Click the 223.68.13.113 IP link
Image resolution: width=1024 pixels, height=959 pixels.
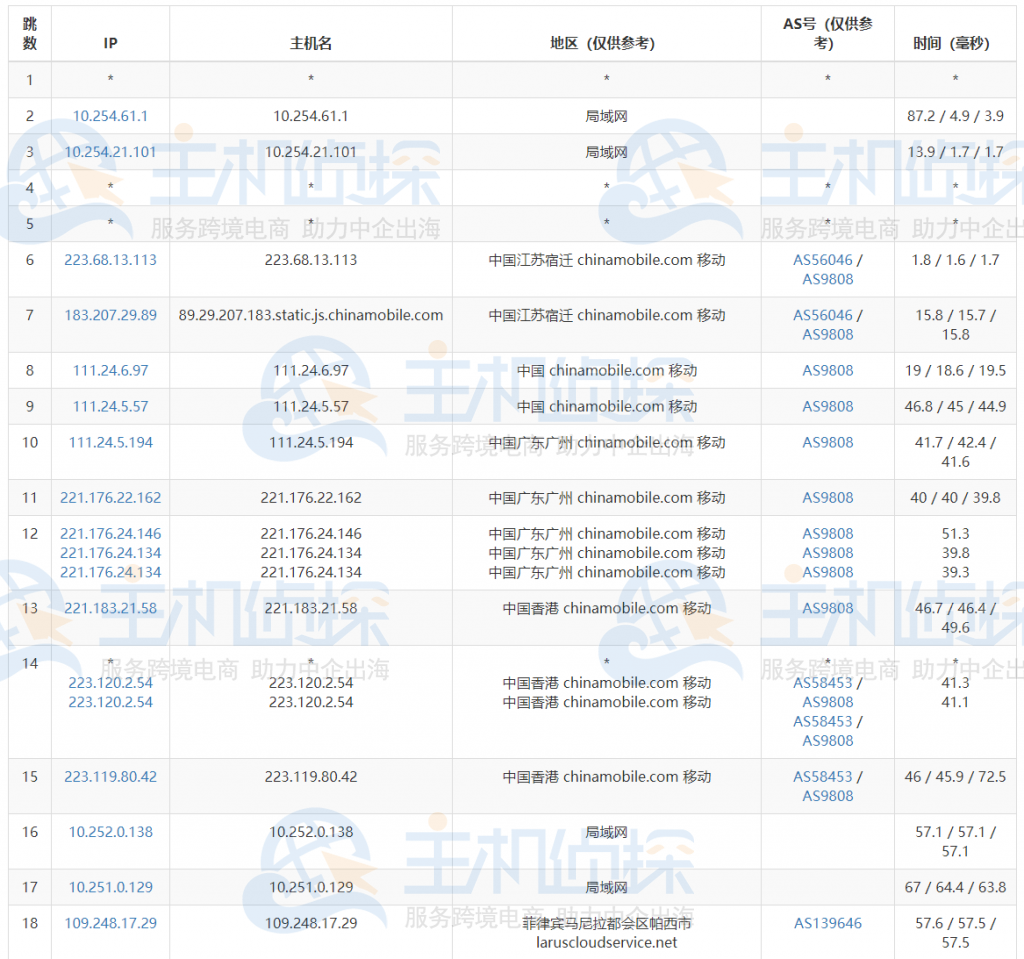pyautogui.click(x=110, y=260)
